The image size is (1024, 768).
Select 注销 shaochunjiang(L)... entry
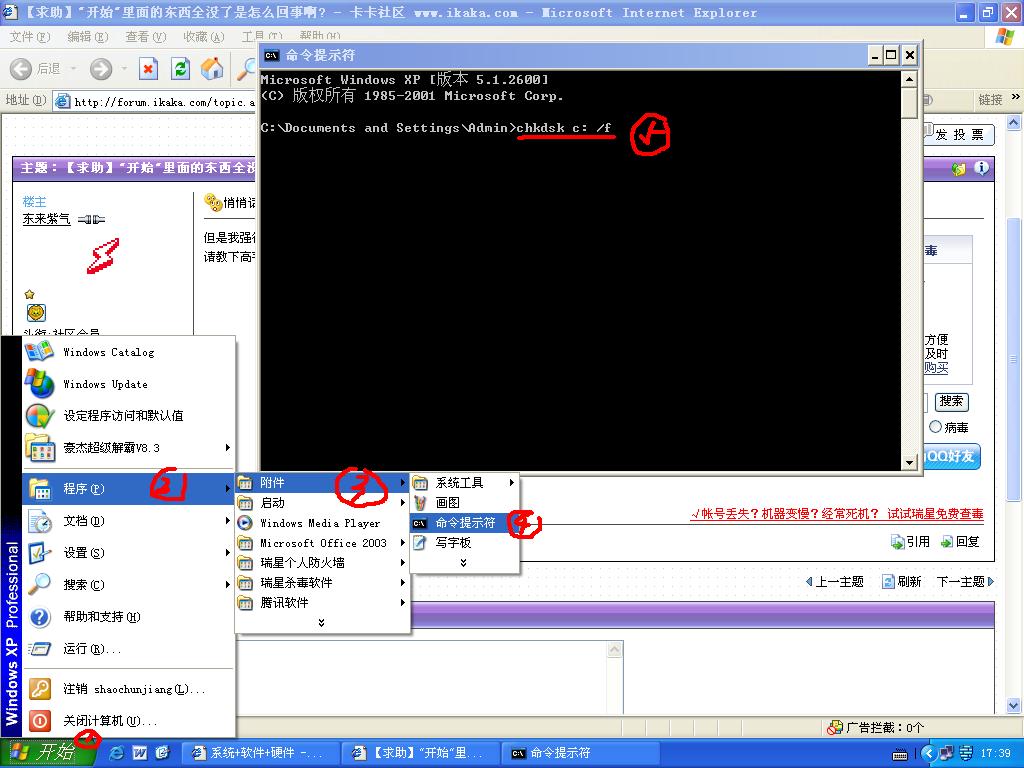[x=129, y=689]
